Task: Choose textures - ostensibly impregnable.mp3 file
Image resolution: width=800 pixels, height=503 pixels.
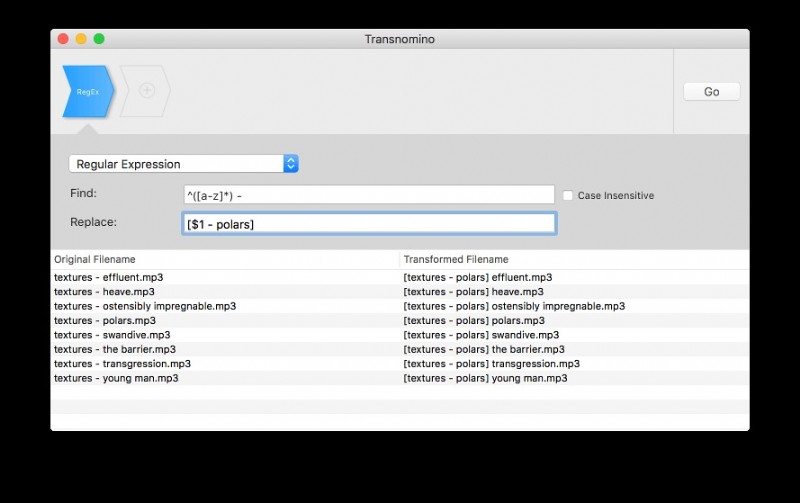Action: click(145, 306)
